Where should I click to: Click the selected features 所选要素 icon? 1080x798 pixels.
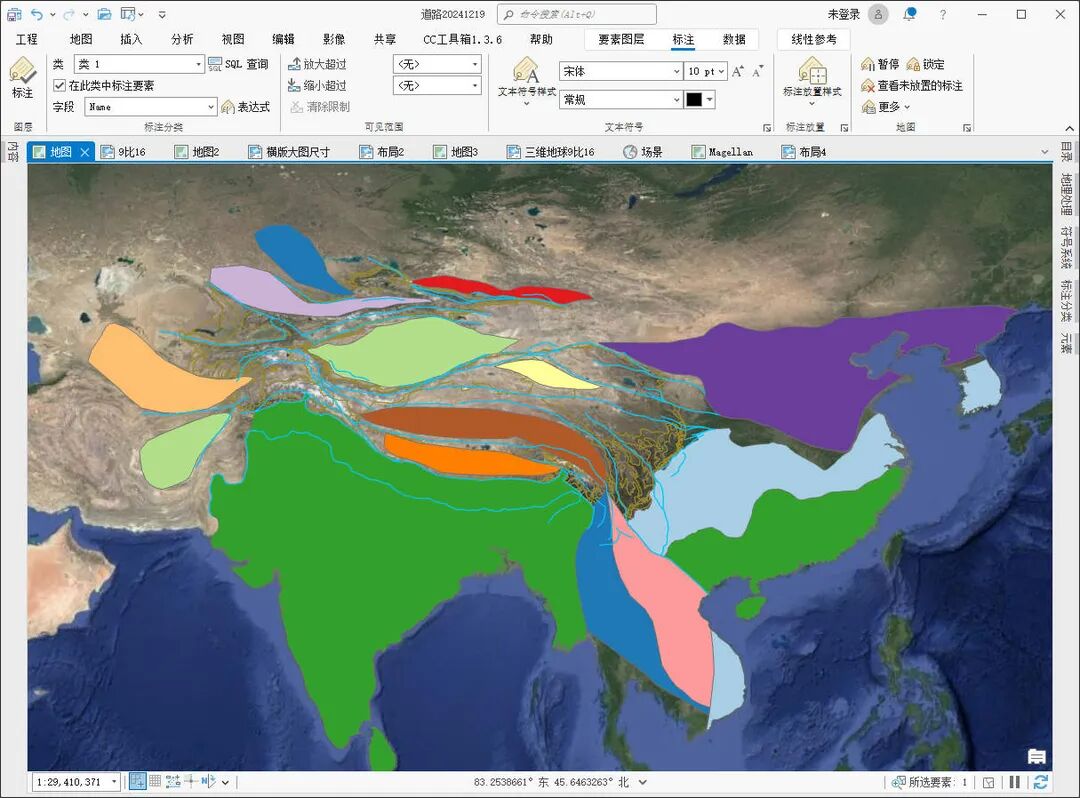[898, 782]
